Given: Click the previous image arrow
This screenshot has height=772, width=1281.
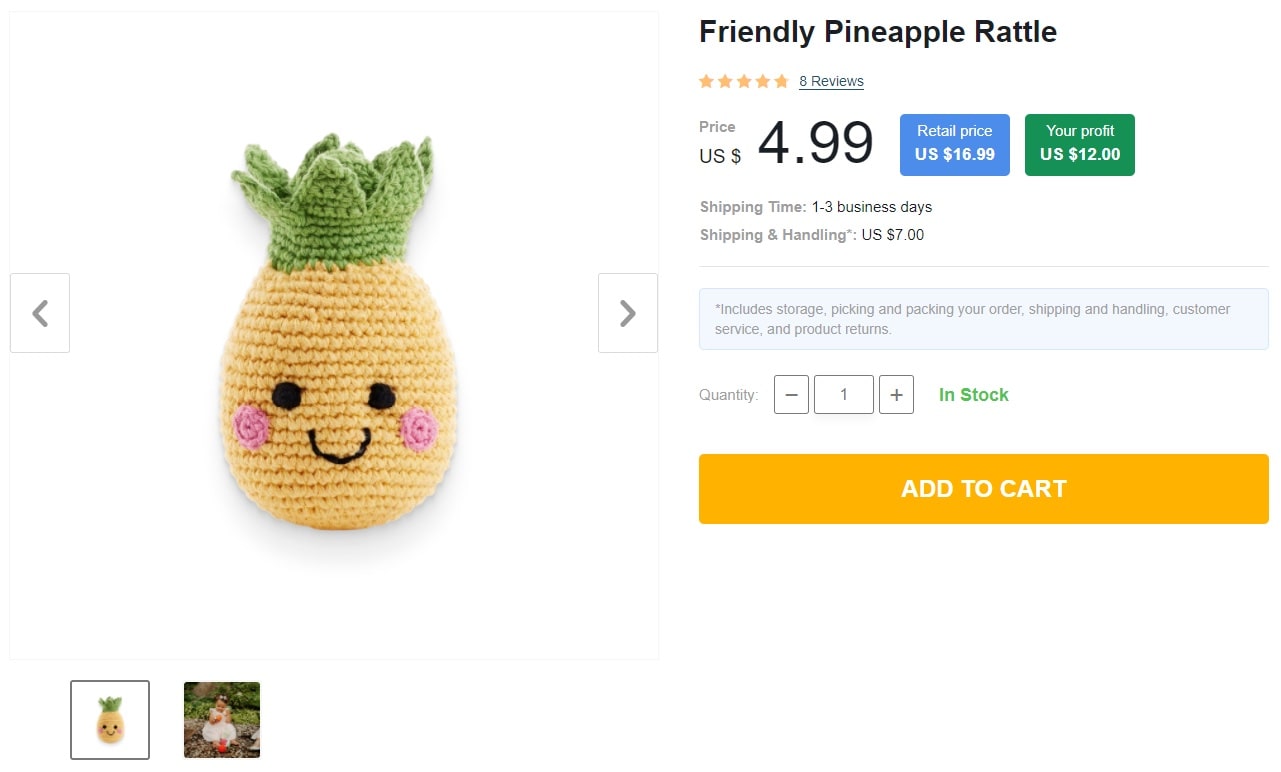Looking at the screenshot, I should click(x=40, y=313).
